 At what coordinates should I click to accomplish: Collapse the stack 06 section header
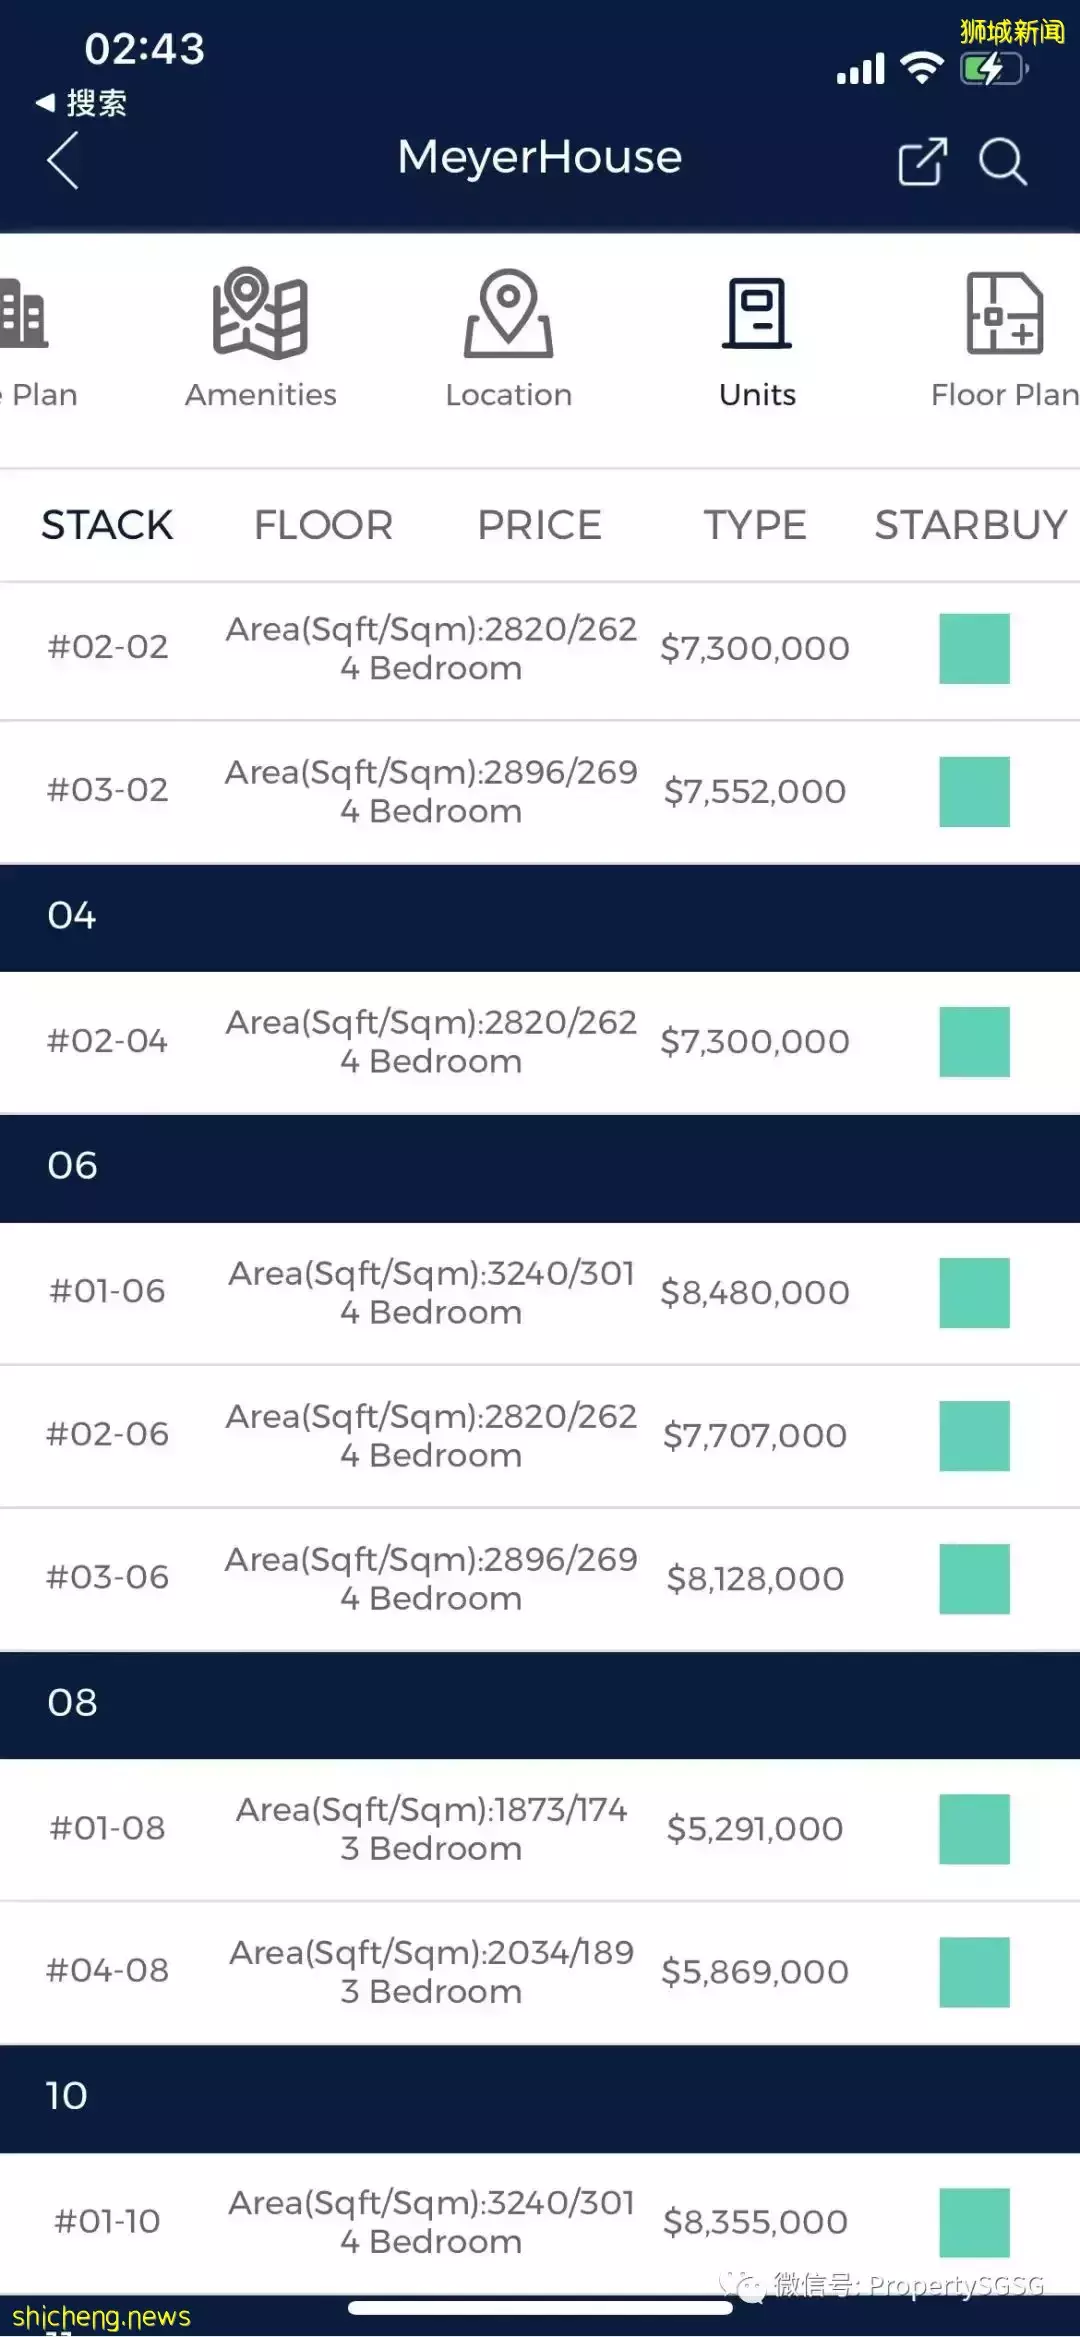click(x=540, y=1167)
